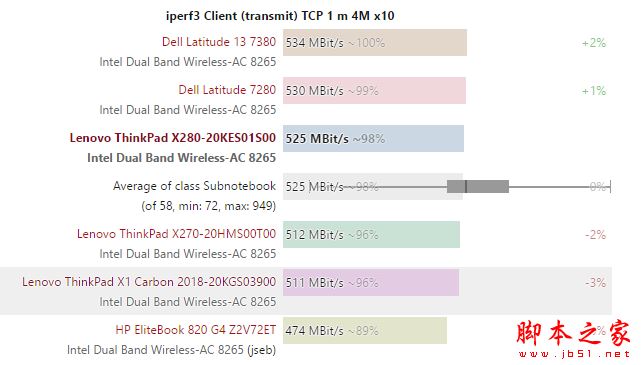This screenshot has width=642, height=365.
Task: Click the olive 474 MBit/s bar
Action: [365, 331]
